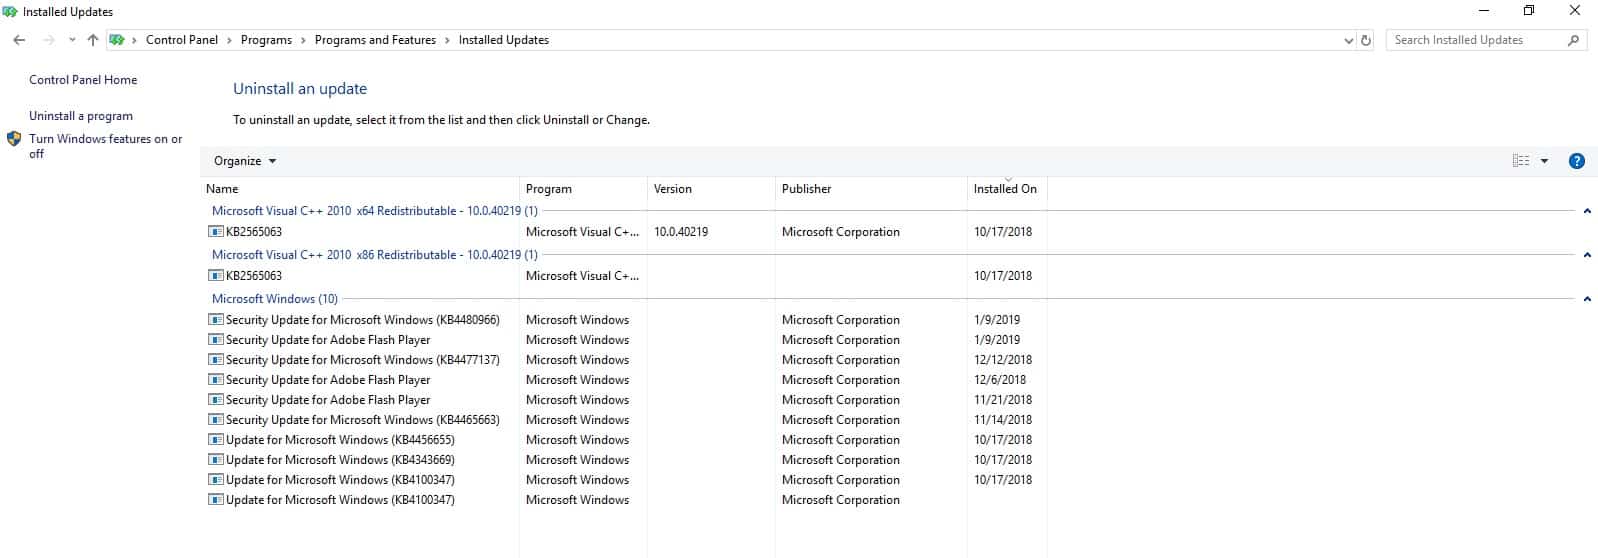Open the Uninstall a program link
Viewport: 1598px width, 558px height.
81,116
